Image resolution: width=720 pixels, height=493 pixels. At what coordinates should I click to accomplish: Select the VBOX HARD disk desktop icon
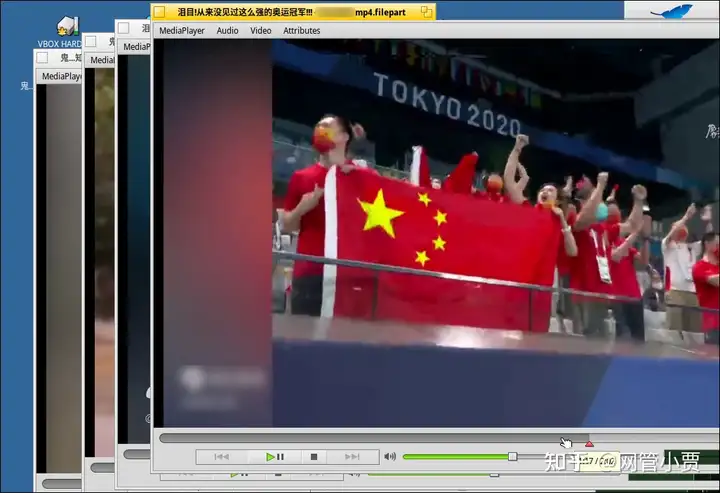[x=68, y=32]
